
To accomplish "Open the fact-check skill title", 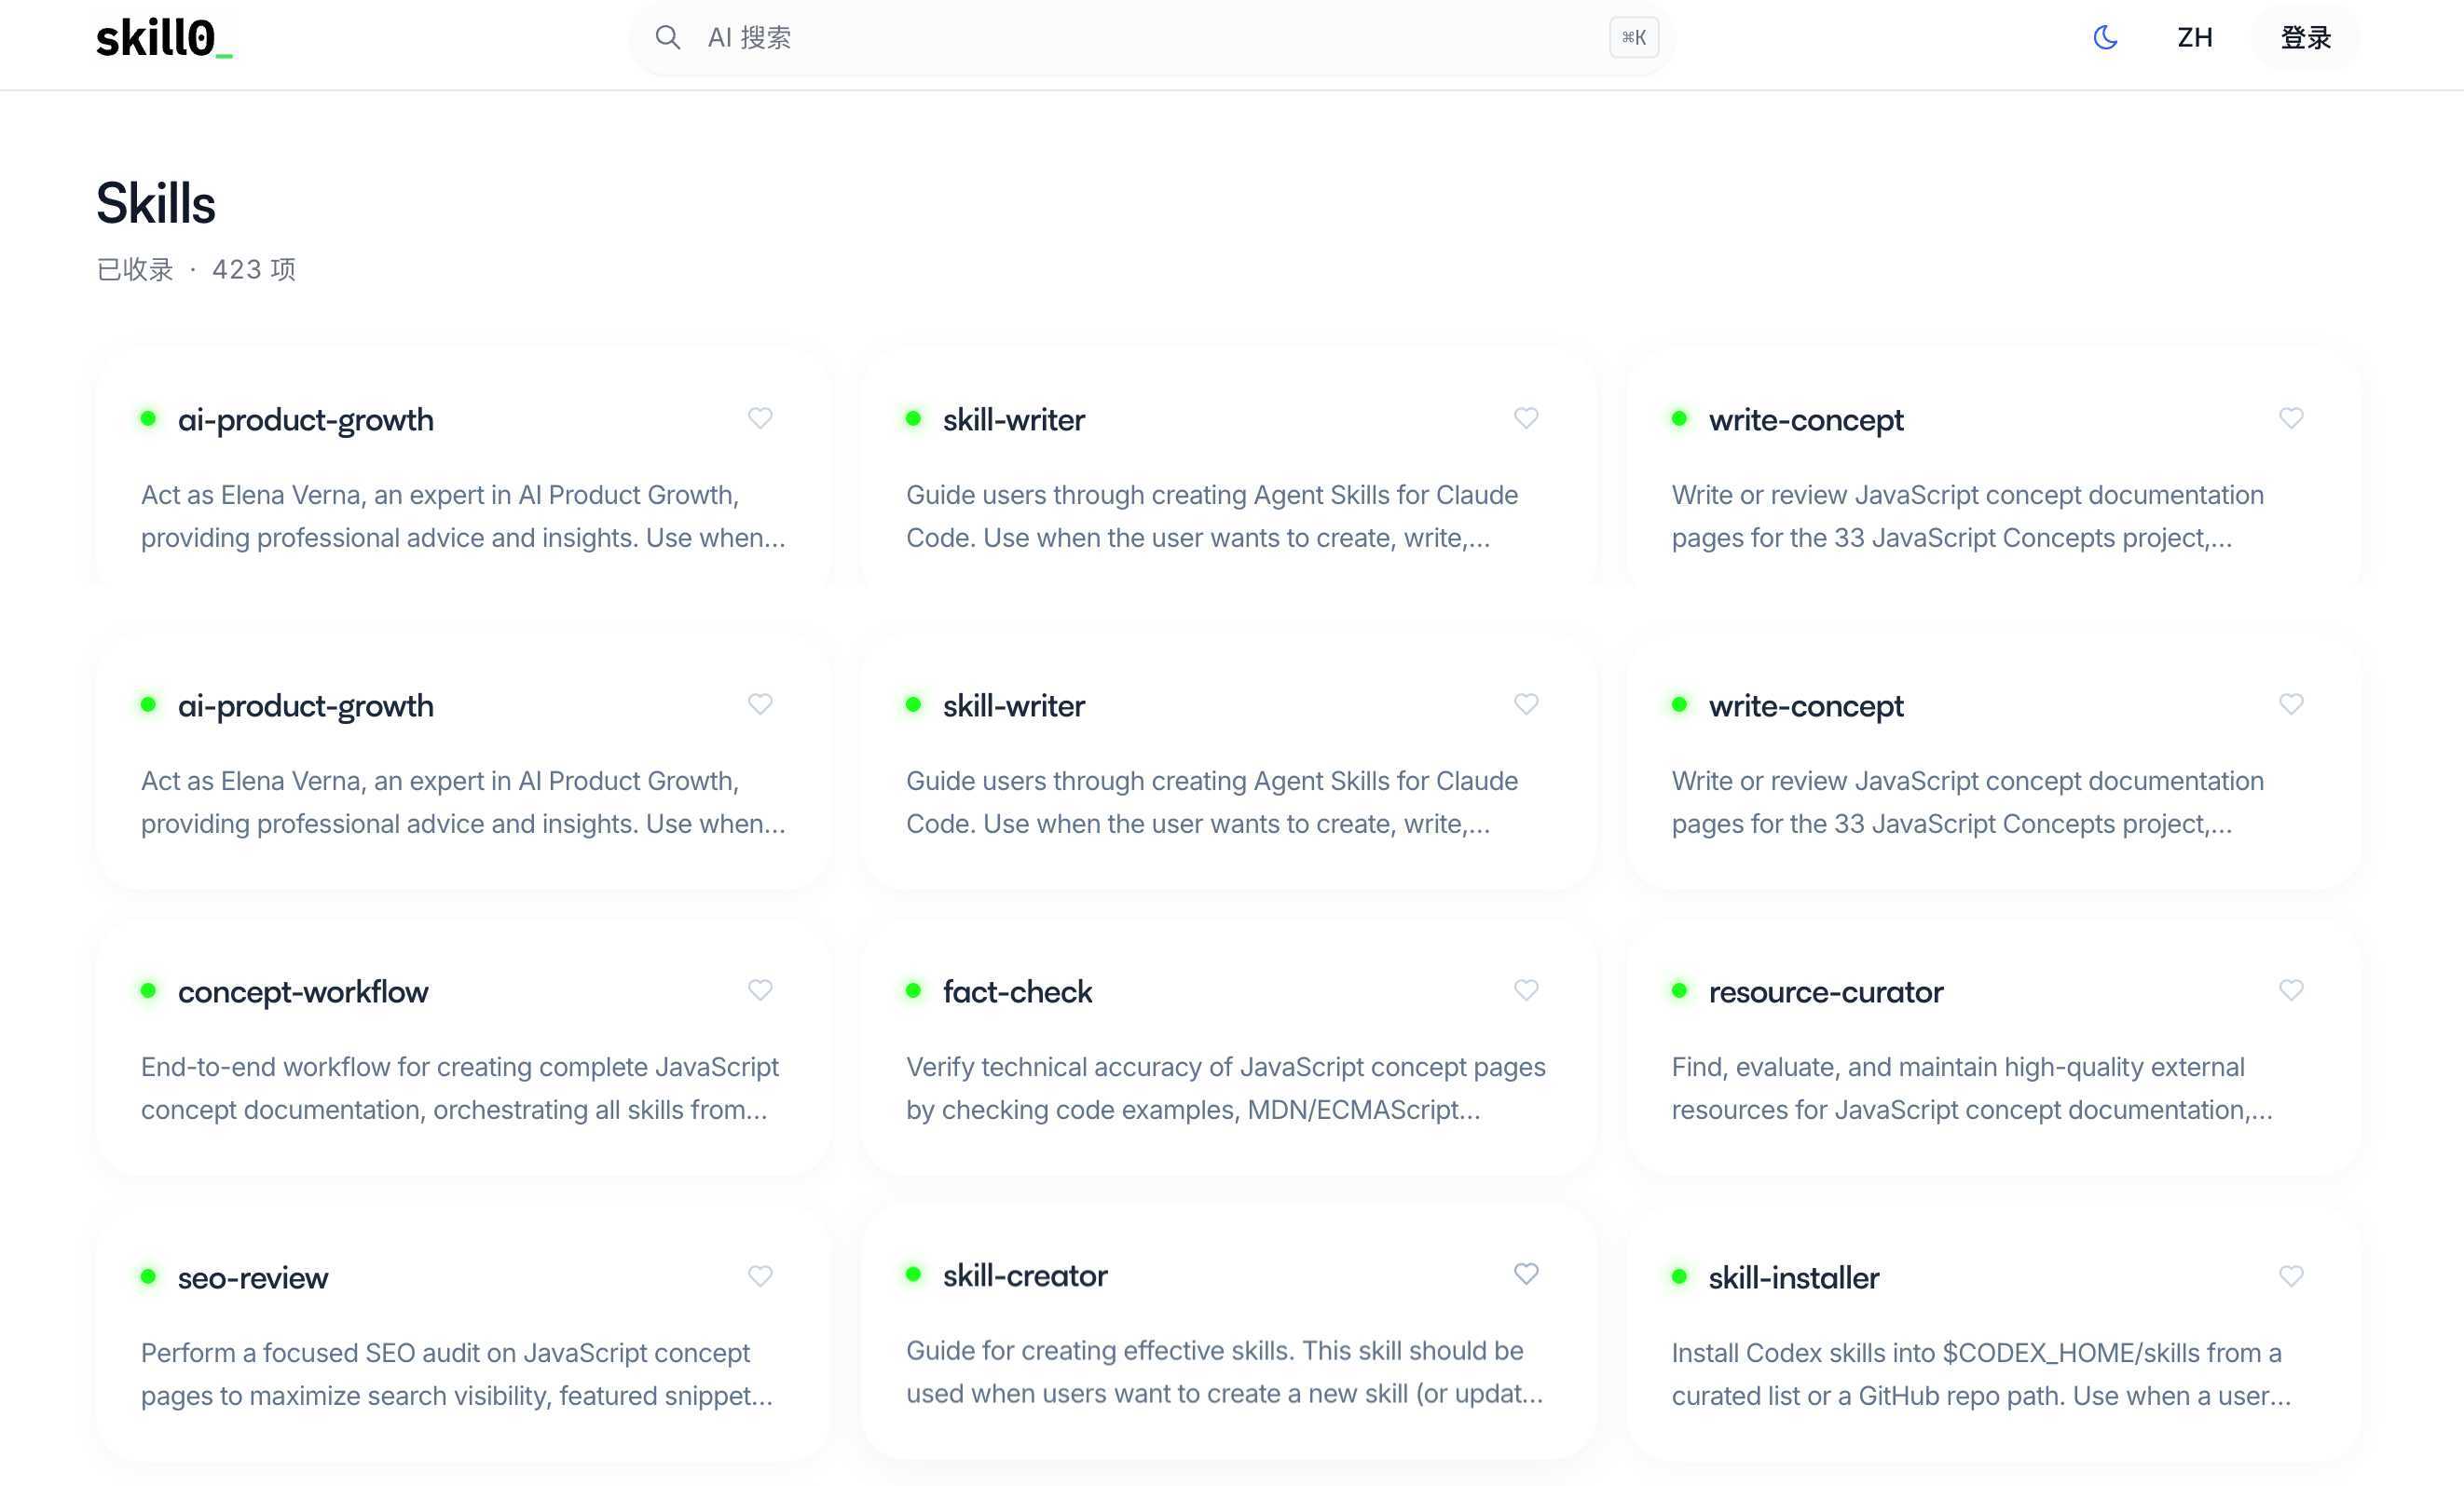I will [x=1017, y=992].
